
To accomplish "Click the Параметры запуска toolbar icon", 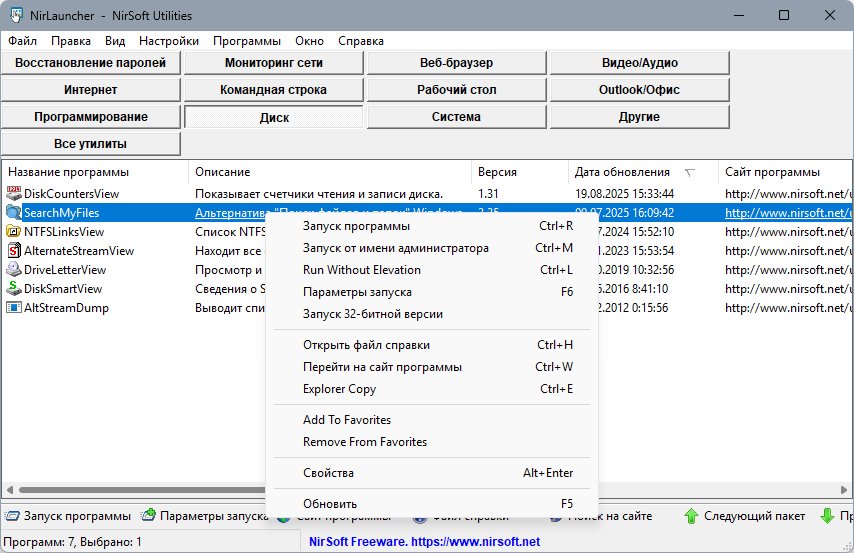I will 149,517.
